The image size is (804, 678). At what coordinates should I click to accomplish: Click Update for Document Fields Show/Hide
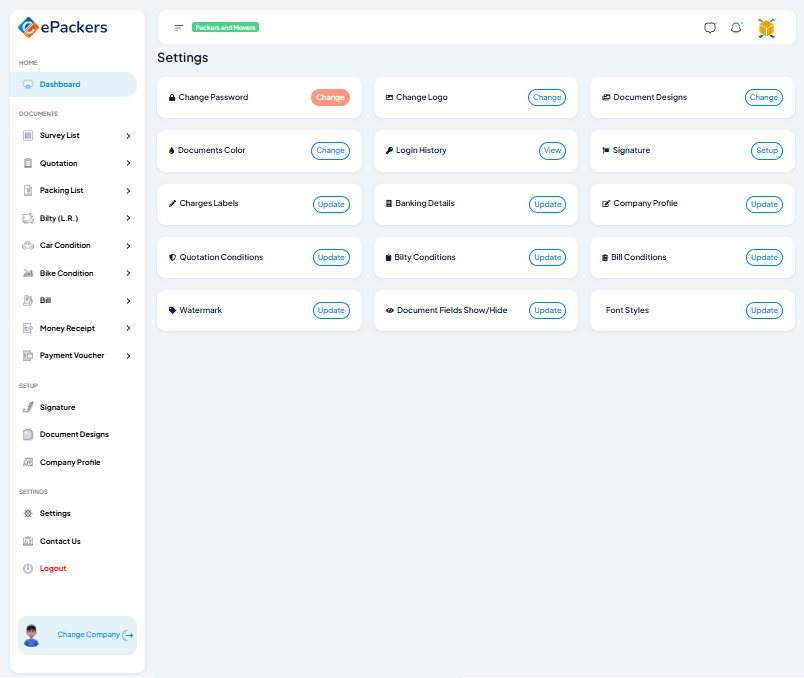click(x=547, y=310)
